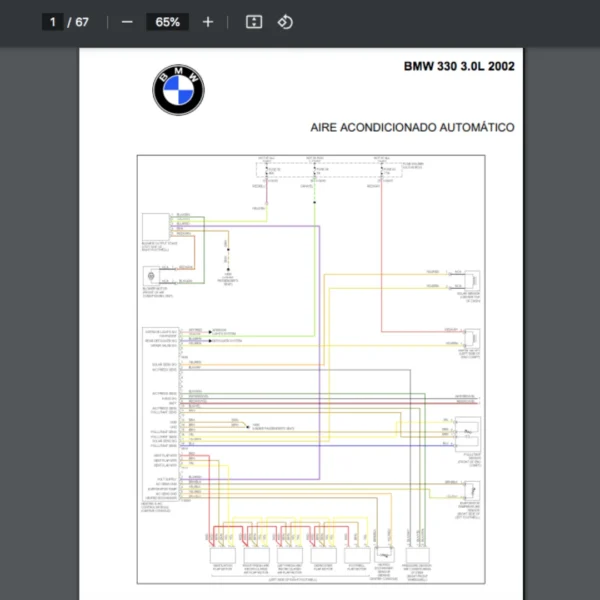Click the zoom out minus button

127,22
